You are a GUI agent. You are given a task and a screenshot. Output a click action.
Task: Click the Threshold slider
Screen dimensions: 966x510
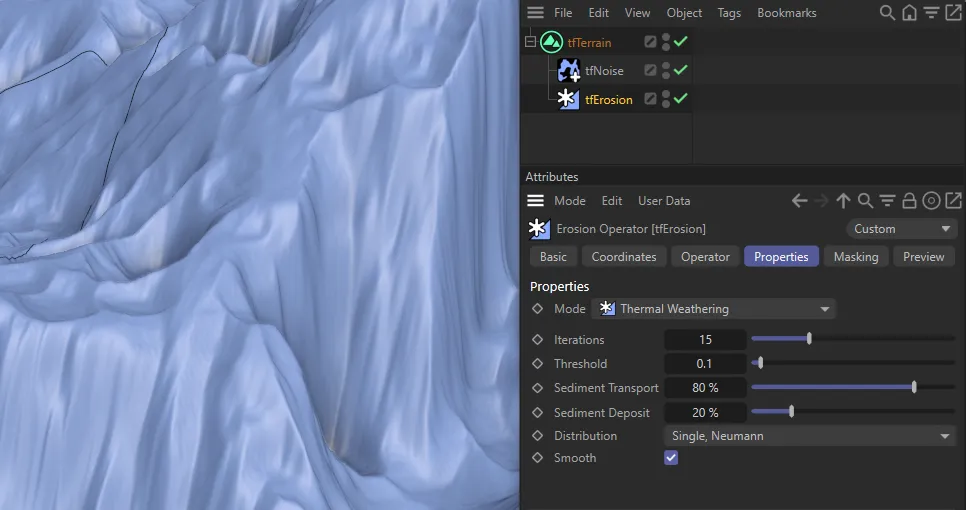(853, 363)
